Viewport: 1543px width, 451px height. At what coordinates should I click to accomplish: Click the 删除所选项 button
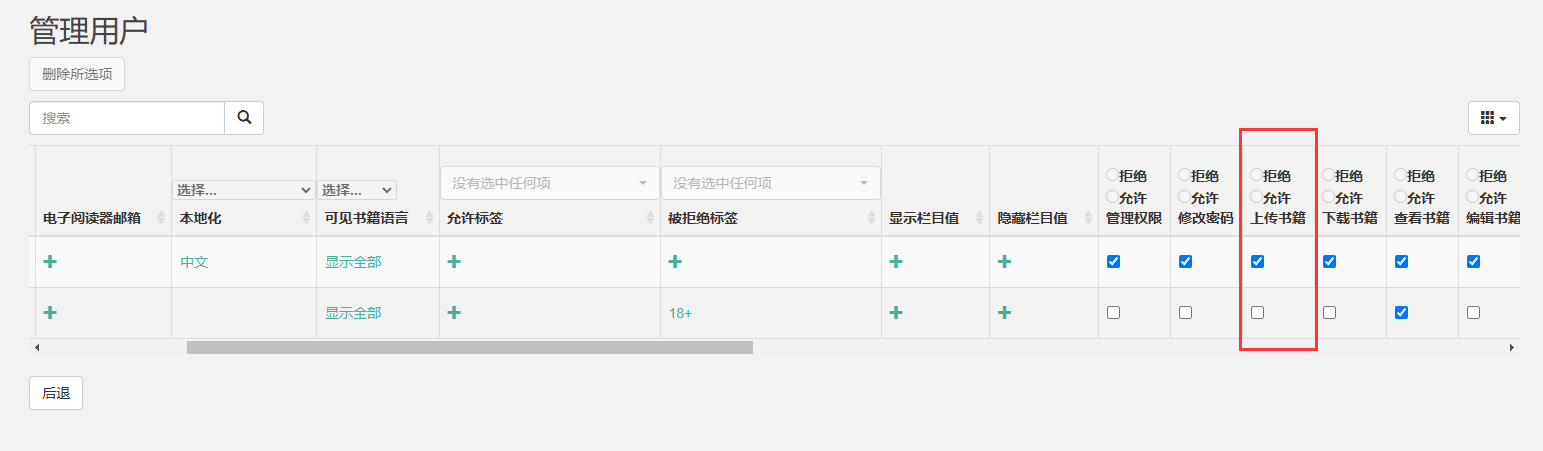(77, 75)
